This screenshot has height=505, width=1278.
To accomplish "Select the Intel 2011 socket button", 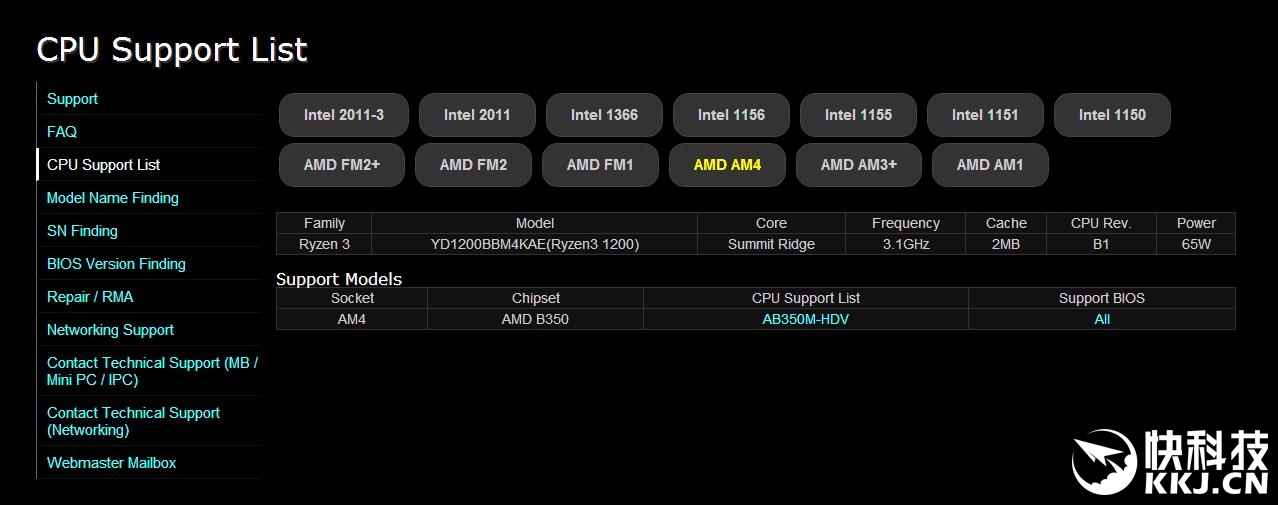I will (477, 115).
